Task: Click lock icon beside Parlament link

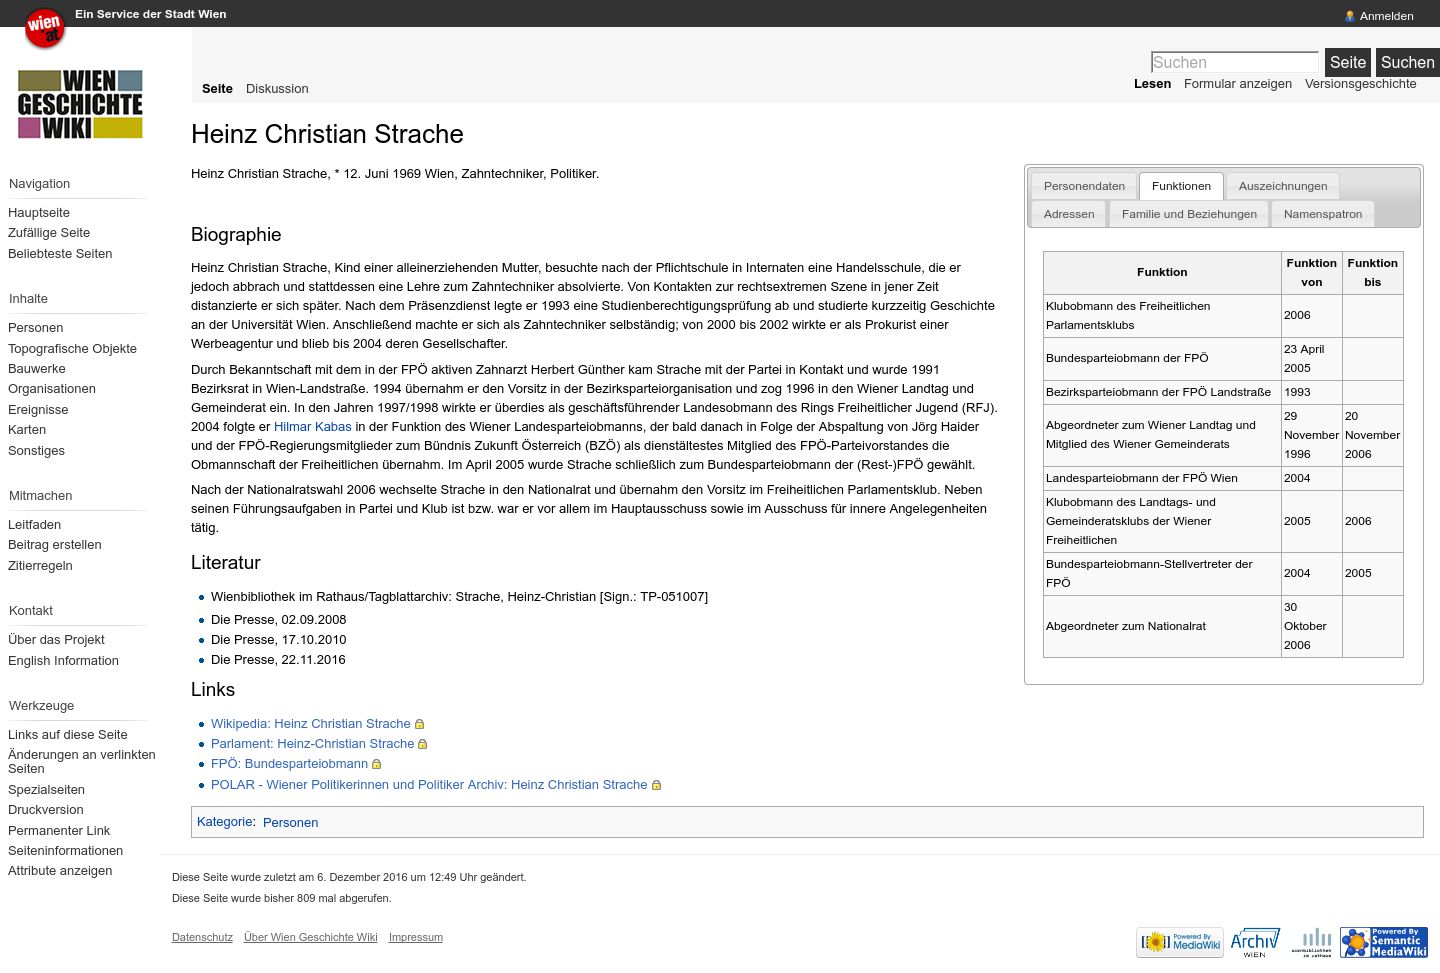Action: (x=423, y=744)
